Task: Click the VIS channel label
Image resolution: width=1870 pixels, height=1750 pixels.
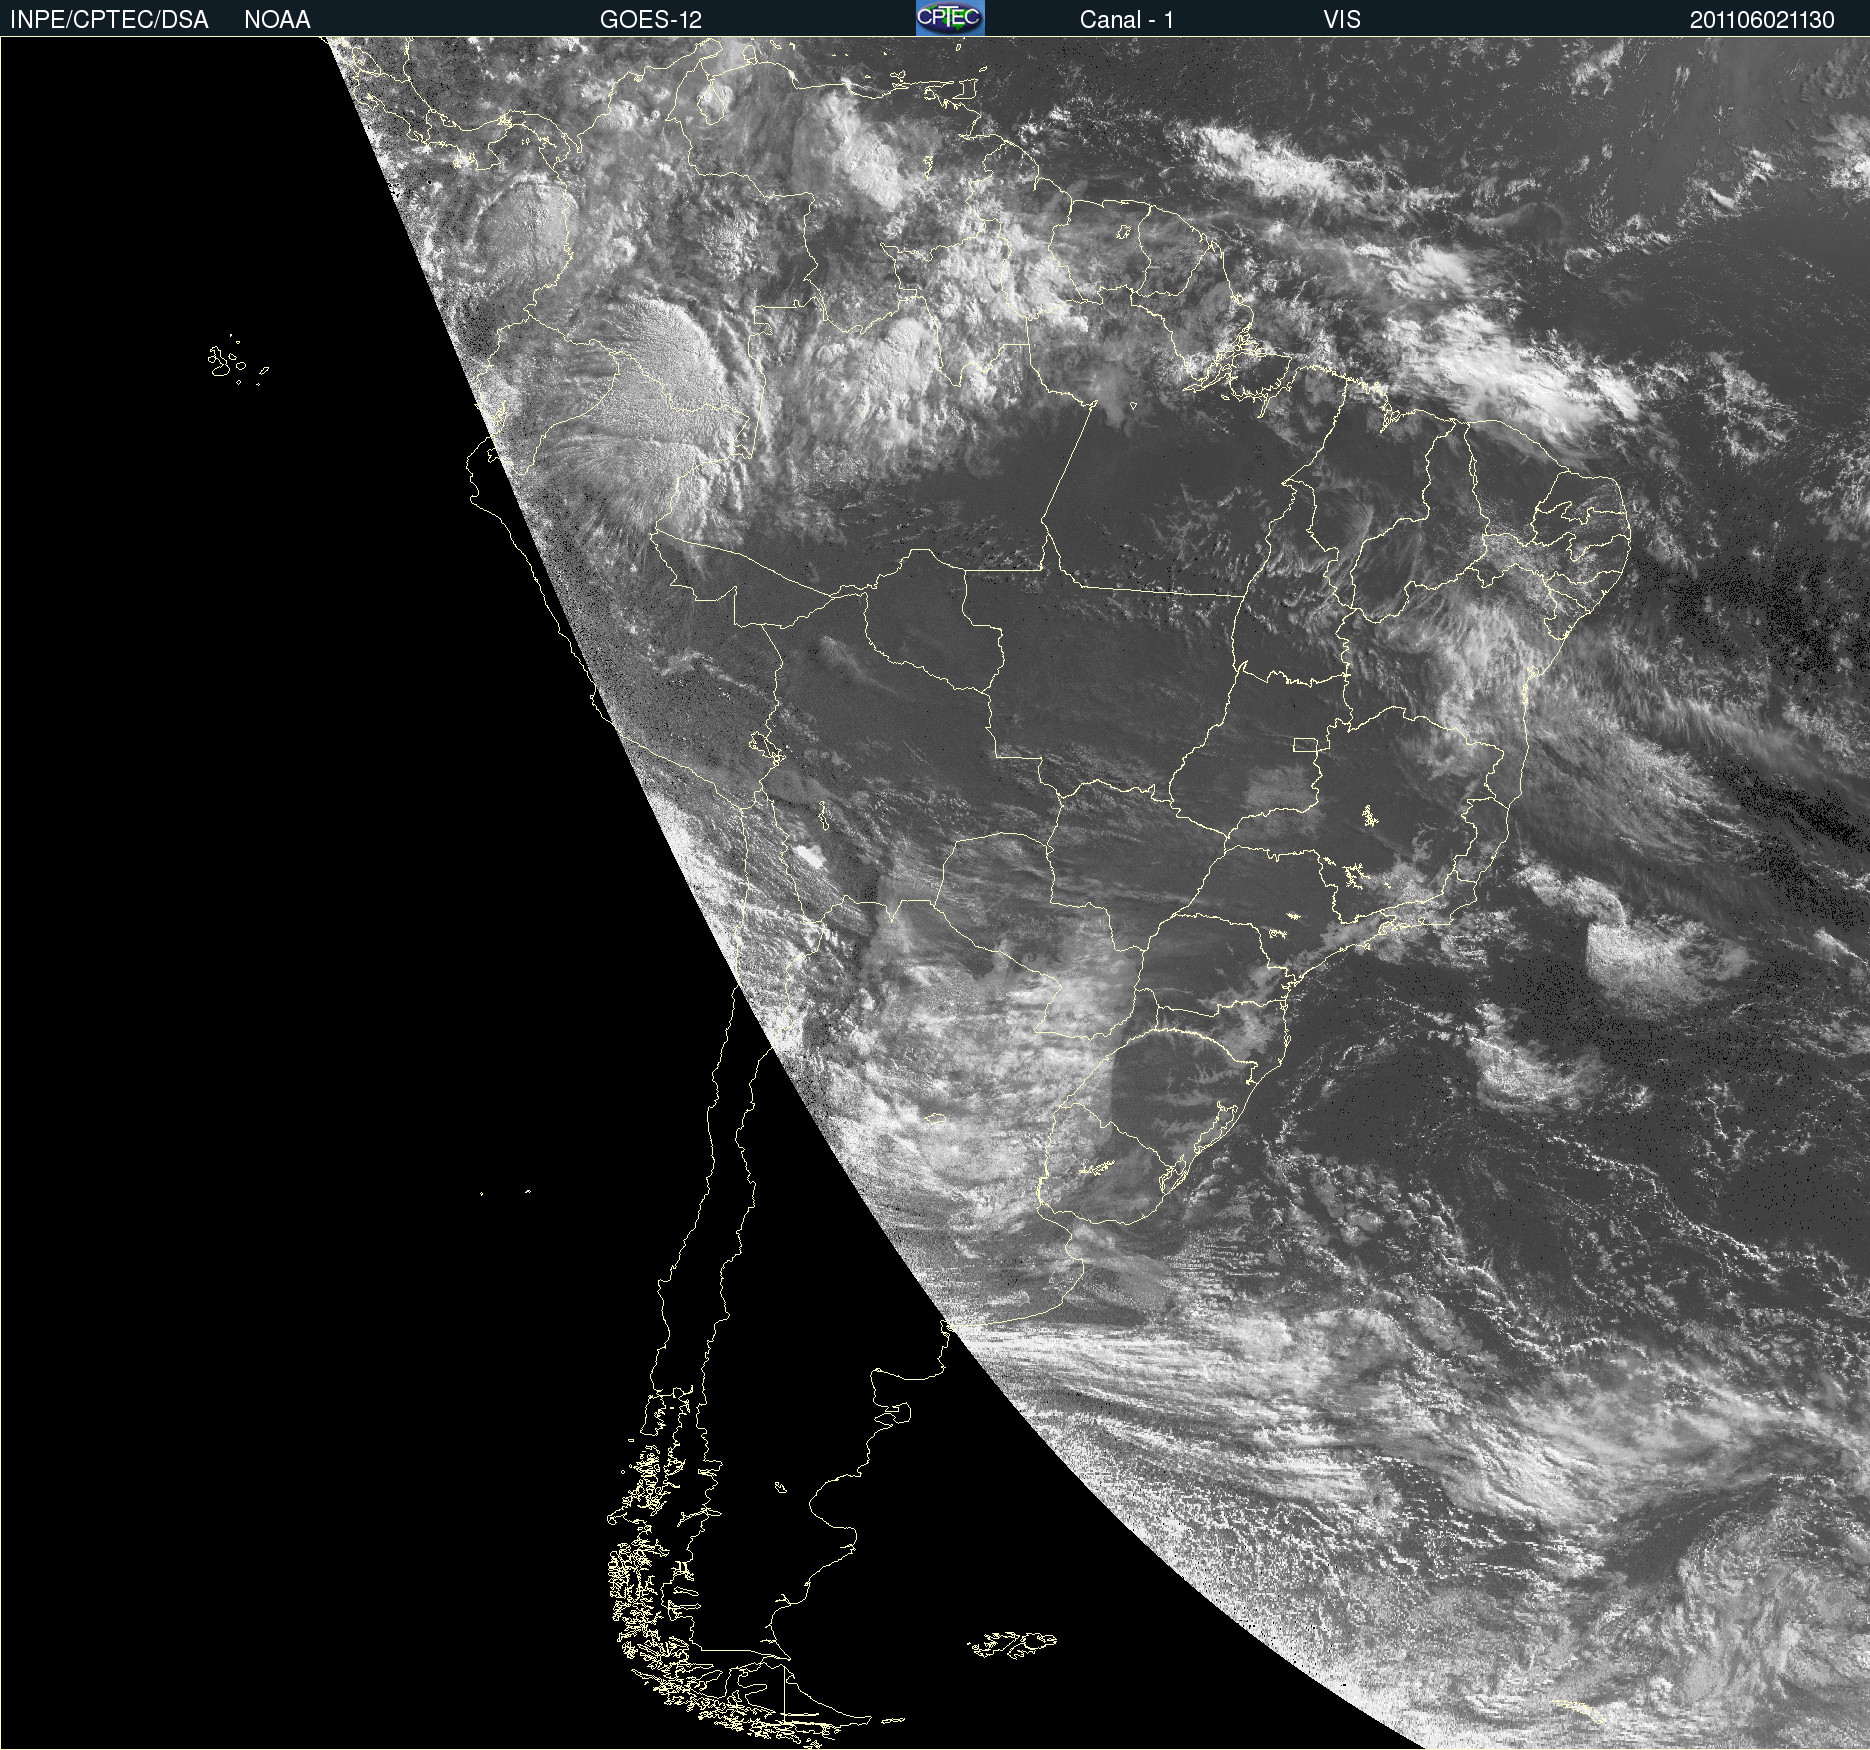Action: point(1342,20)
